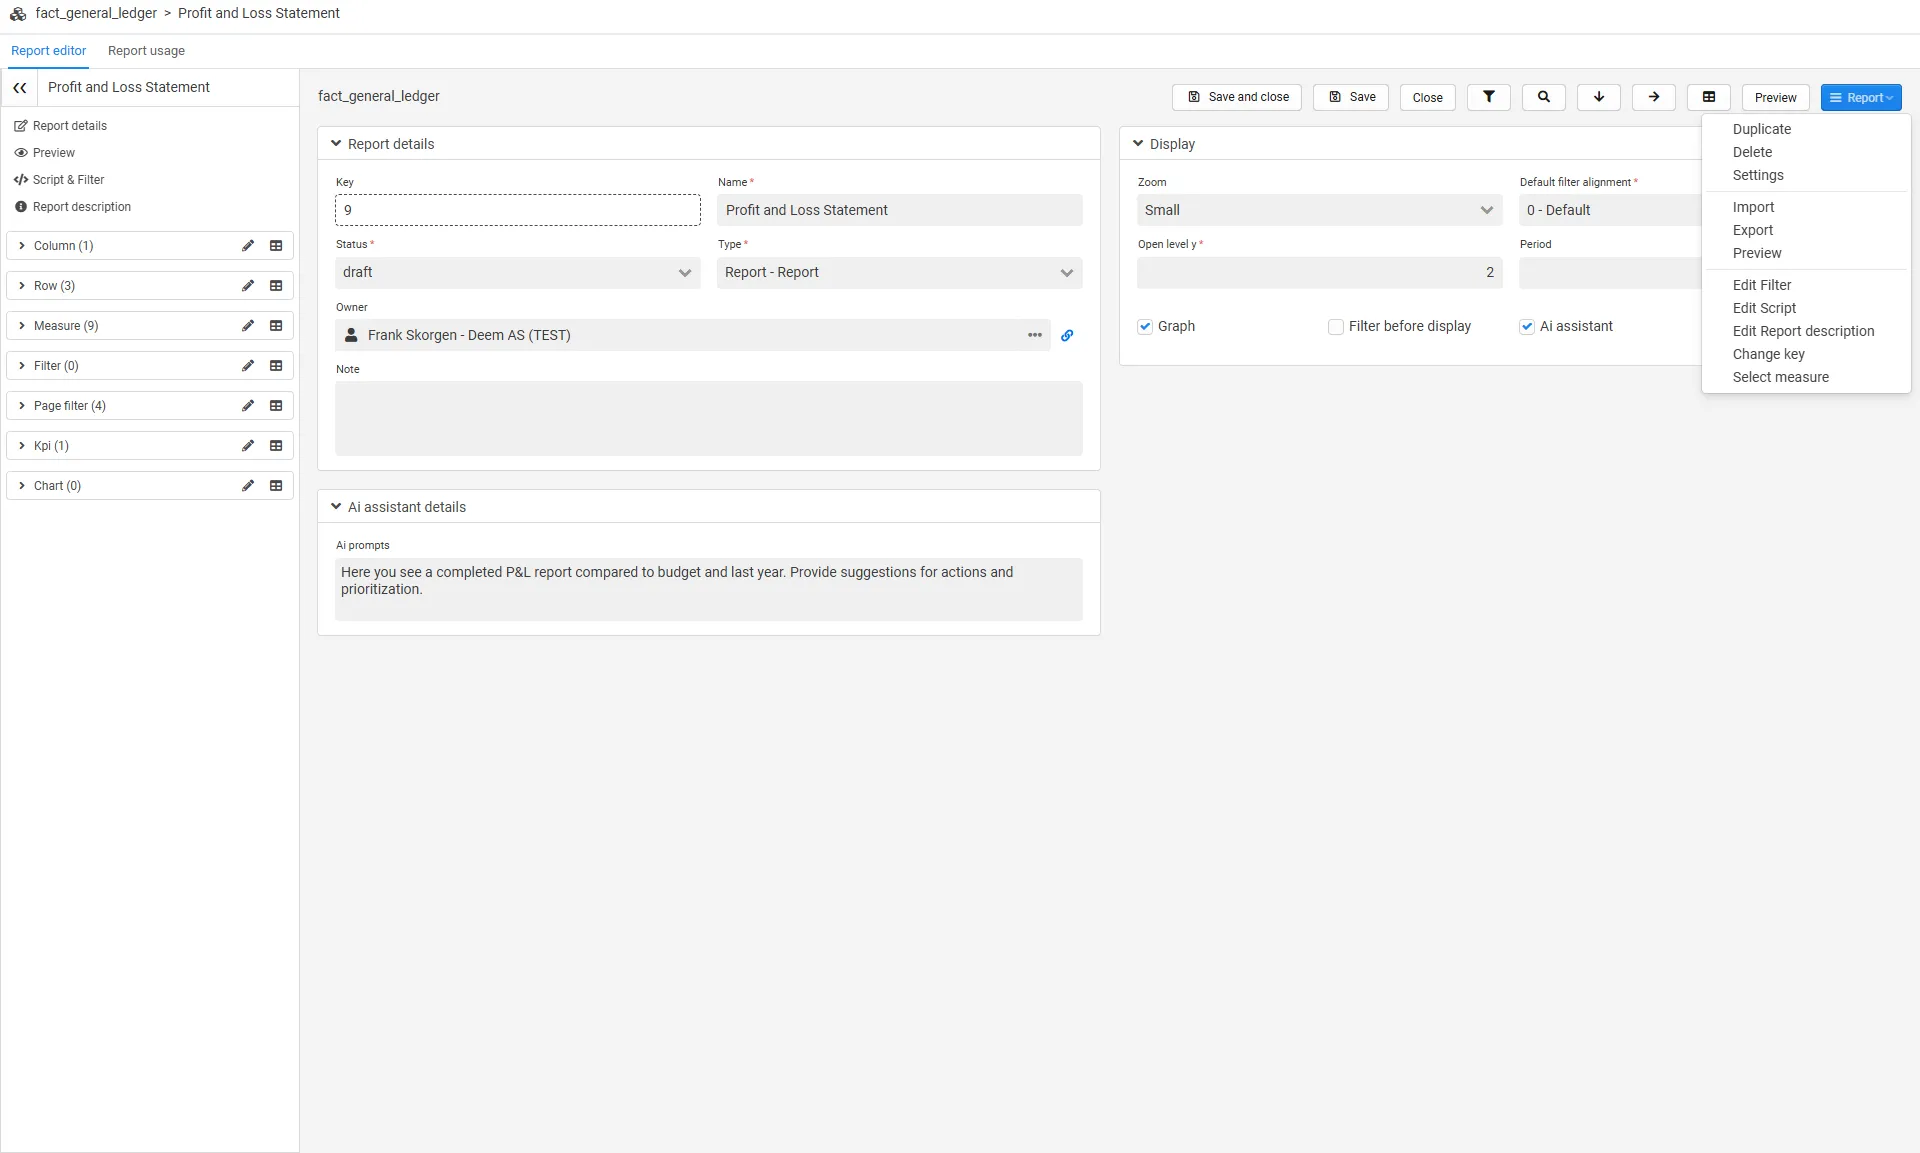This screenshot has height=1153, width=1920.
Task: Click the down arrow toolbar icon
Action: (1599, 97)
